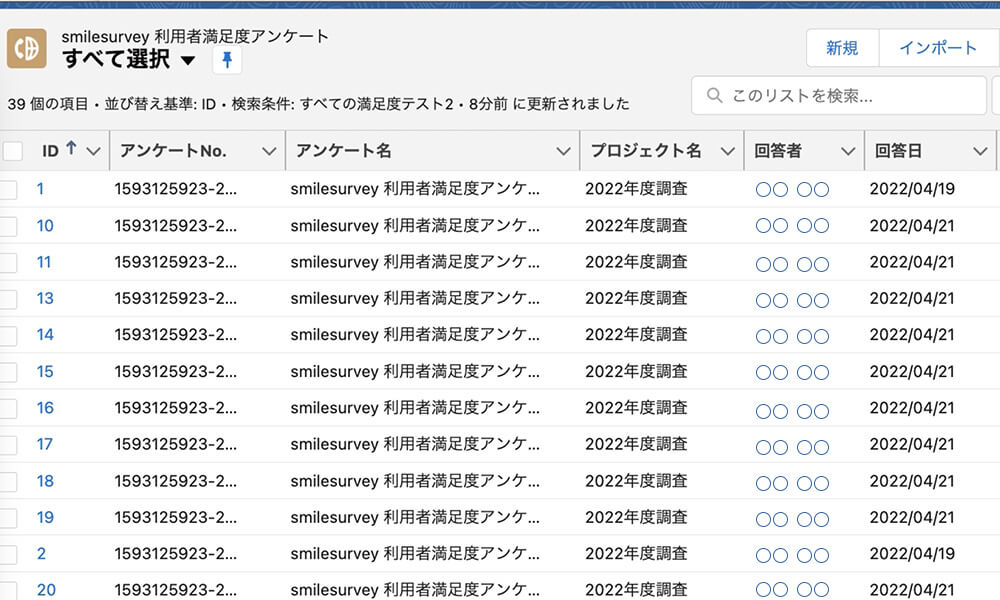Select checkbox for record ID 17
The width and height of the screenshot is (1000, 600).
[x=8, y=444]
